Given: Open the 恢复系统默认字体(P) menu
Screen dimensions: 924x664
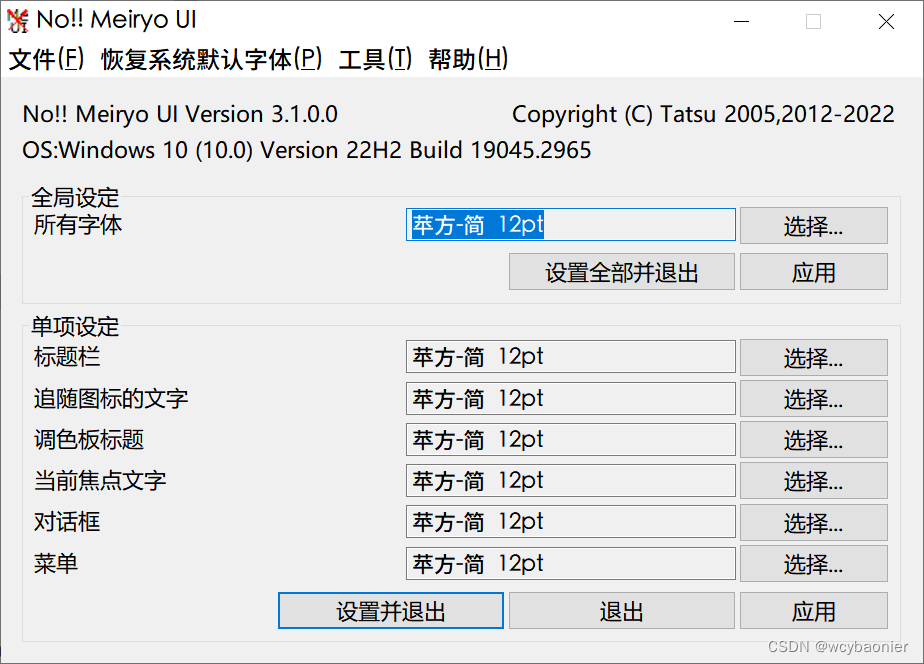Looking at the screenshot, I should 212,59.
